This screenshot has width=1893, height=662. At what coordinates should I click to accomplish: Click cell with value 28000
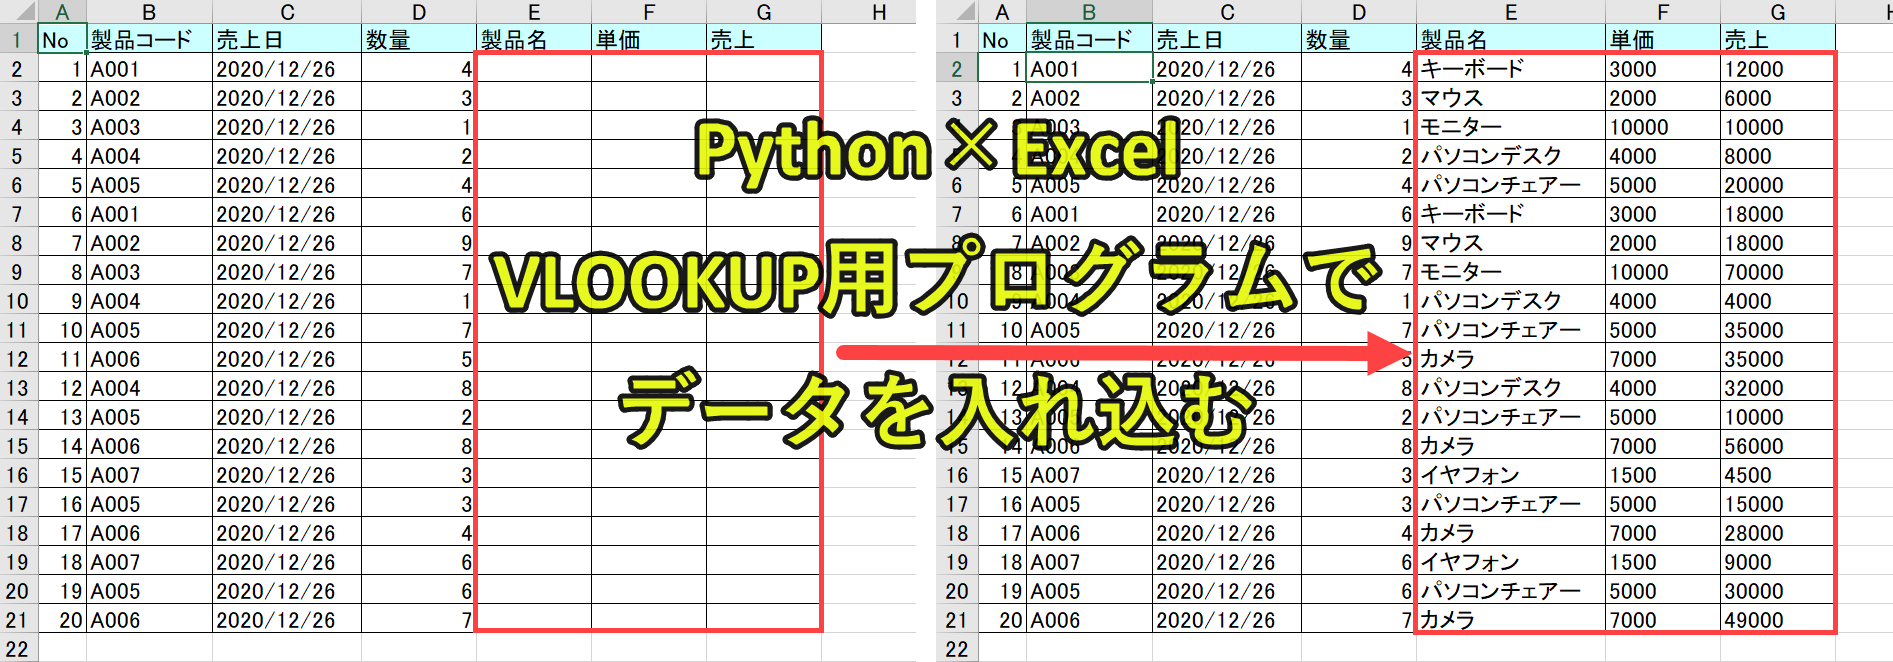(x=1778, y=533)
